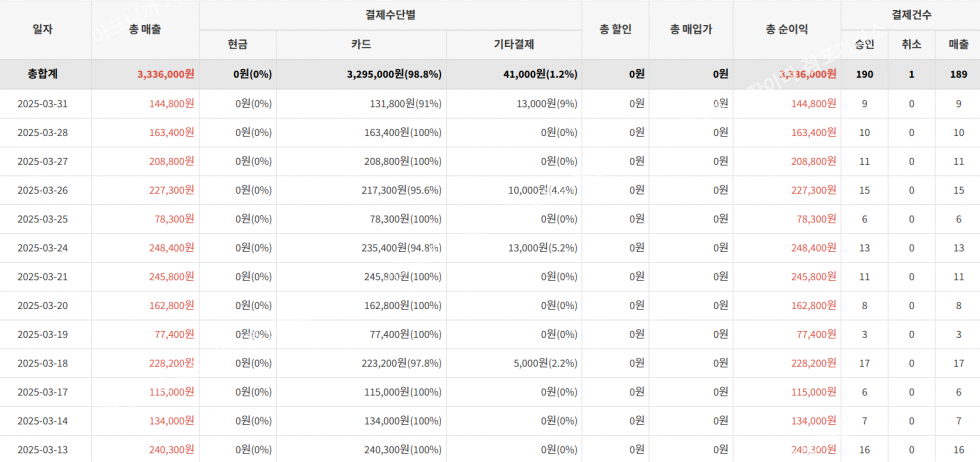Click the 2025-03-26 date cell

(x=42, y=190)
